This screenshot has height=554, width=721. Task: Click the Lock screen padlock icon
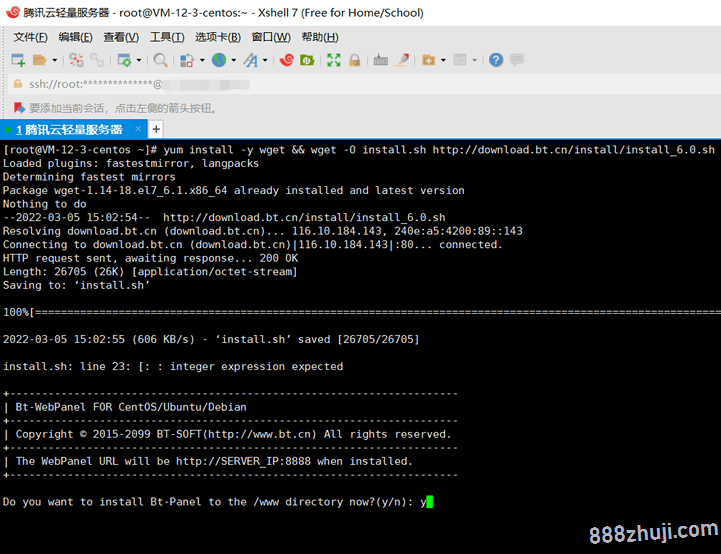point(354,60)
